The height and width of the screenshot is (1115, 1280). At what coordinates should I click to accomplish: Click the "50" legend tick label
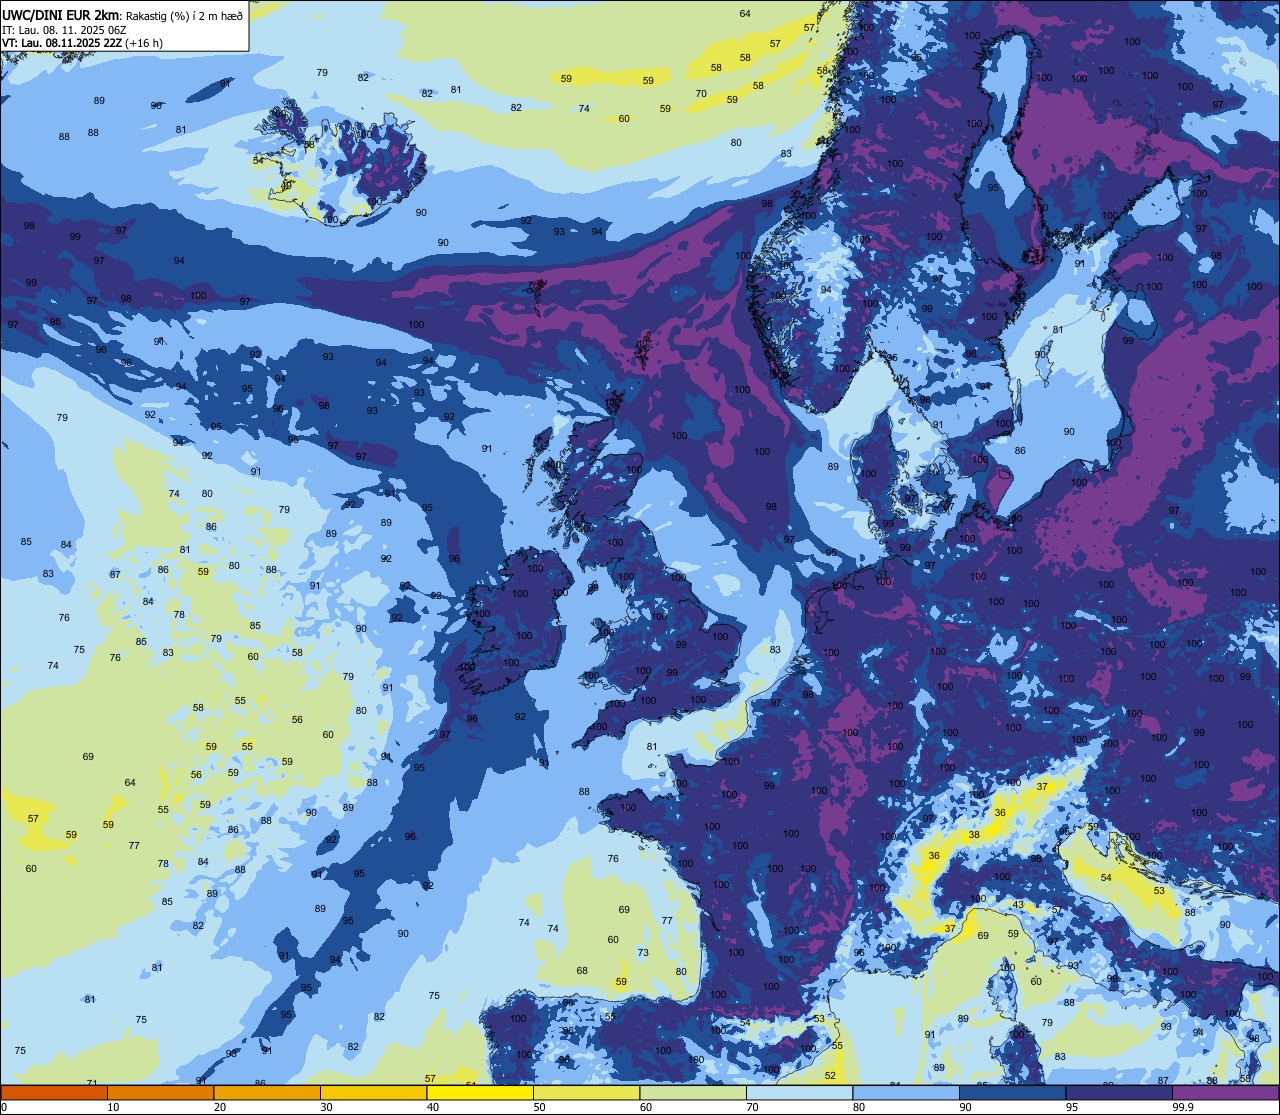(539, 1107)
